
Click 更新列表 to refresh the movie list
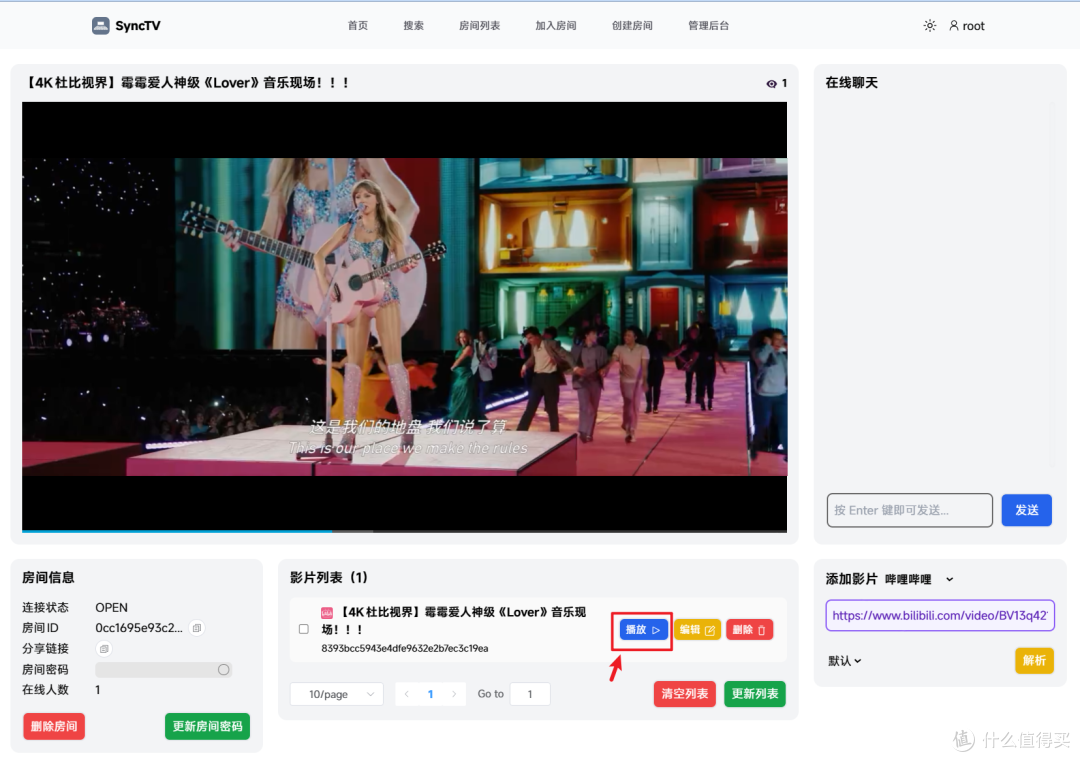tap(754, 693)
